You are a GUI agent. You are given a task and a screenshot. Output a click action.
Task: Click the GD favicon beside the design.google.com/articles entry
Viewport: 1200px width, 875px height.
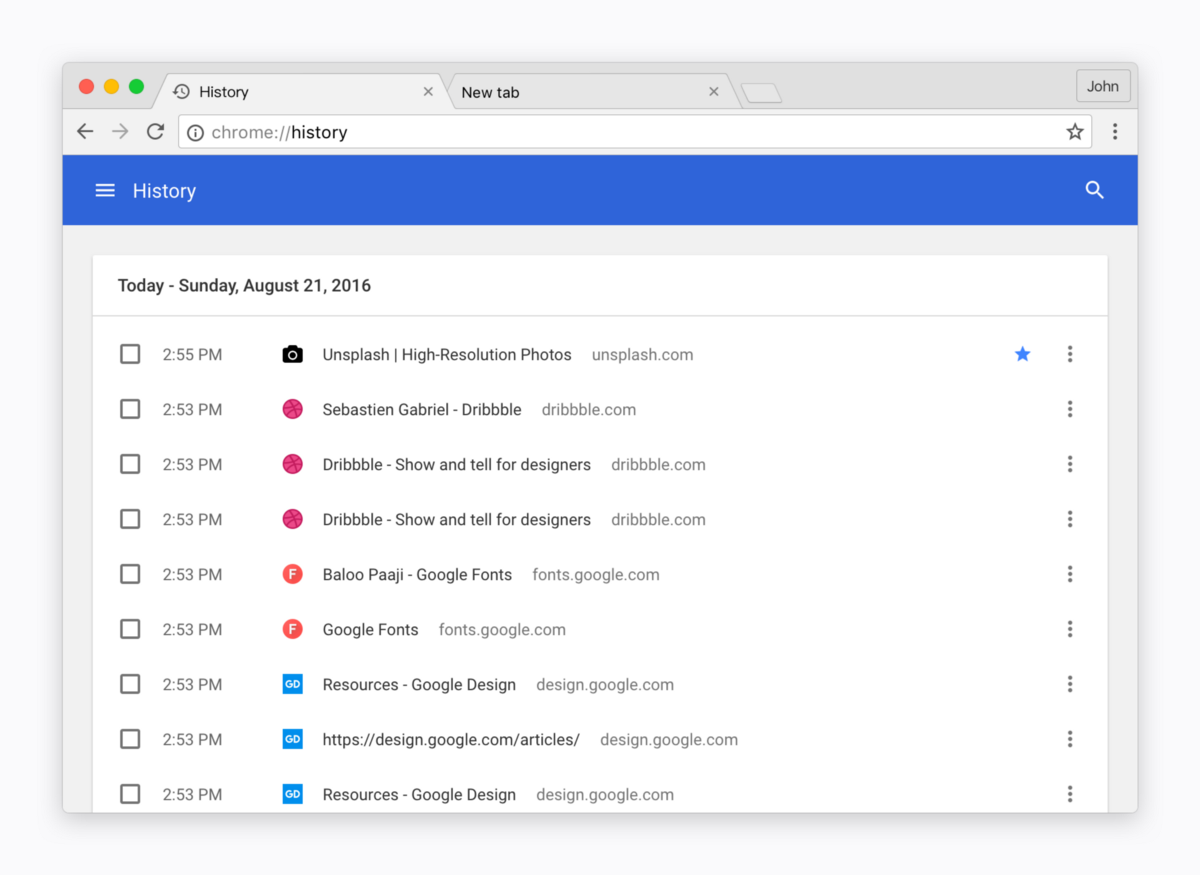(292, 739)
